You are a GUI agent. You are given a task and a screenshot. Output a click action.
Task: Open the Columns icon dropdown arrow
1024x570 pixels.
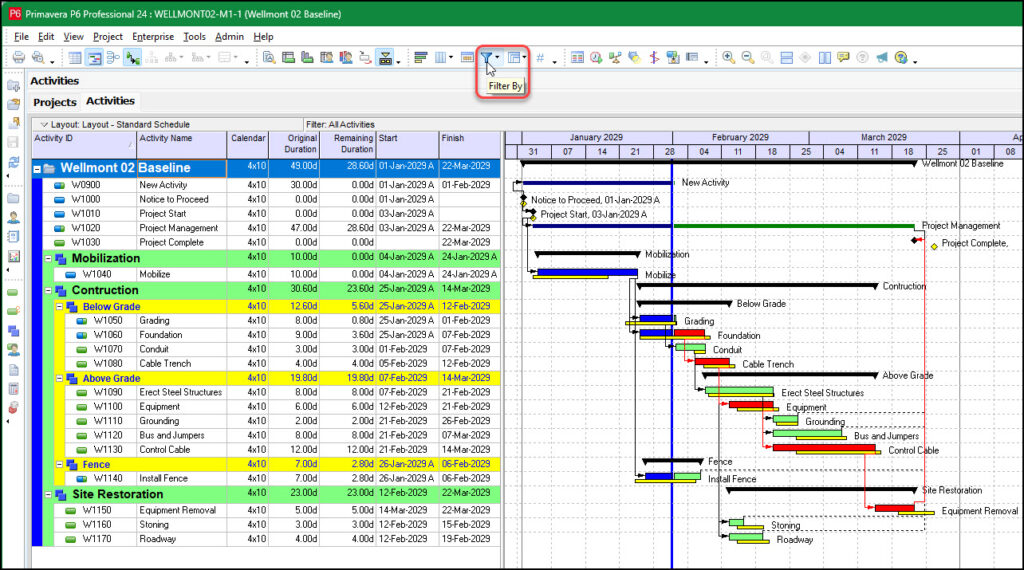click(x=451, y=58)
